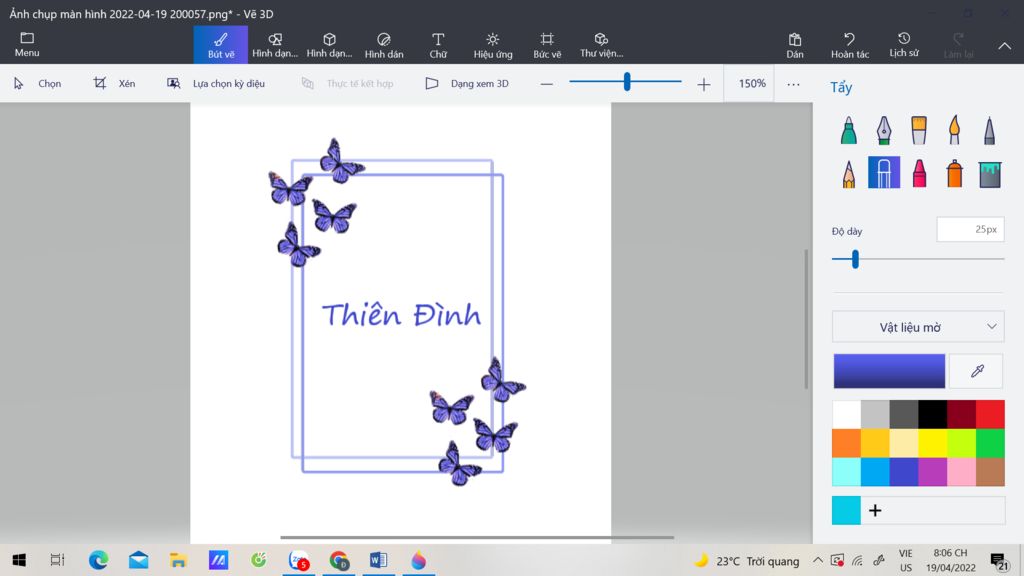Open notification center in system tray

[999, 561]
